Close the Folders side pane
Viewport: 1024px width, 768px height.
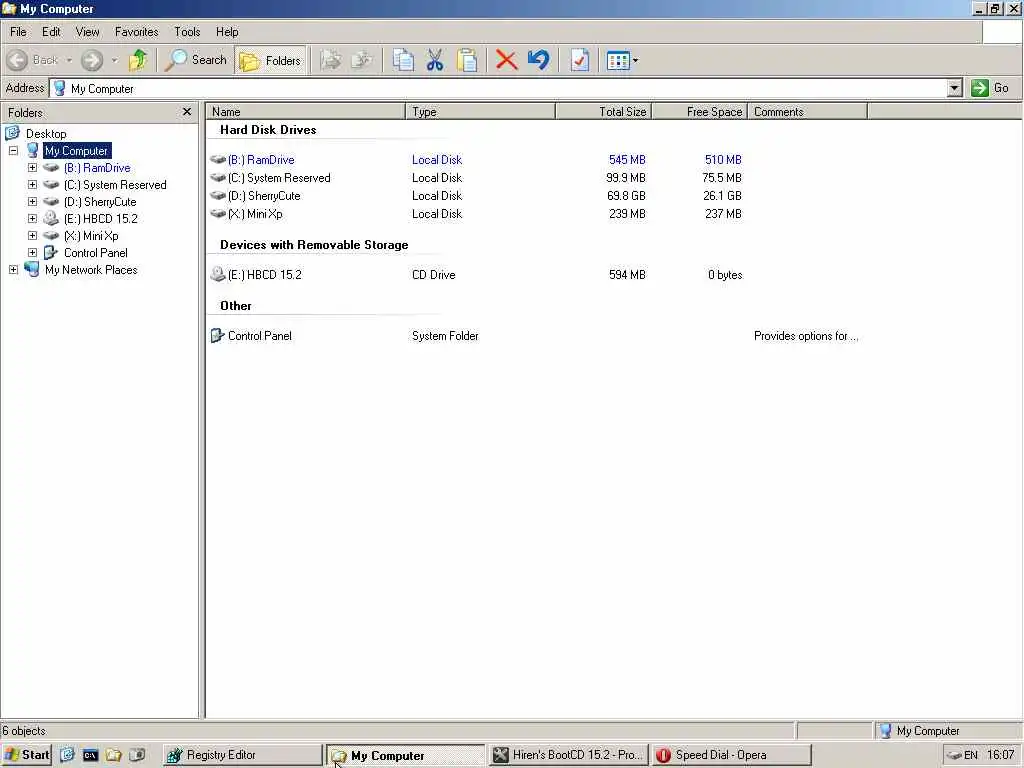tap(187, 112)
